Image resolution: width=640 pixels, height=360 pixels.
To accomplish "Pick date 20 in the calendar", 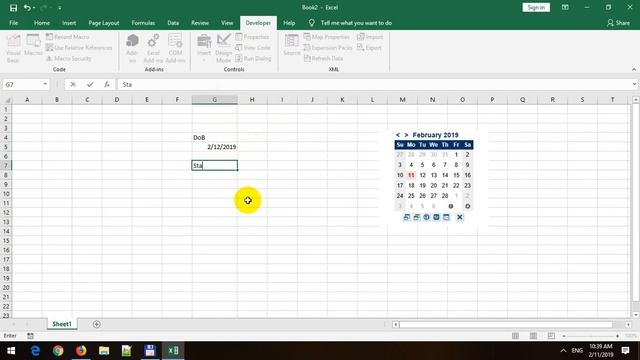I will click(x=433, y=185).
